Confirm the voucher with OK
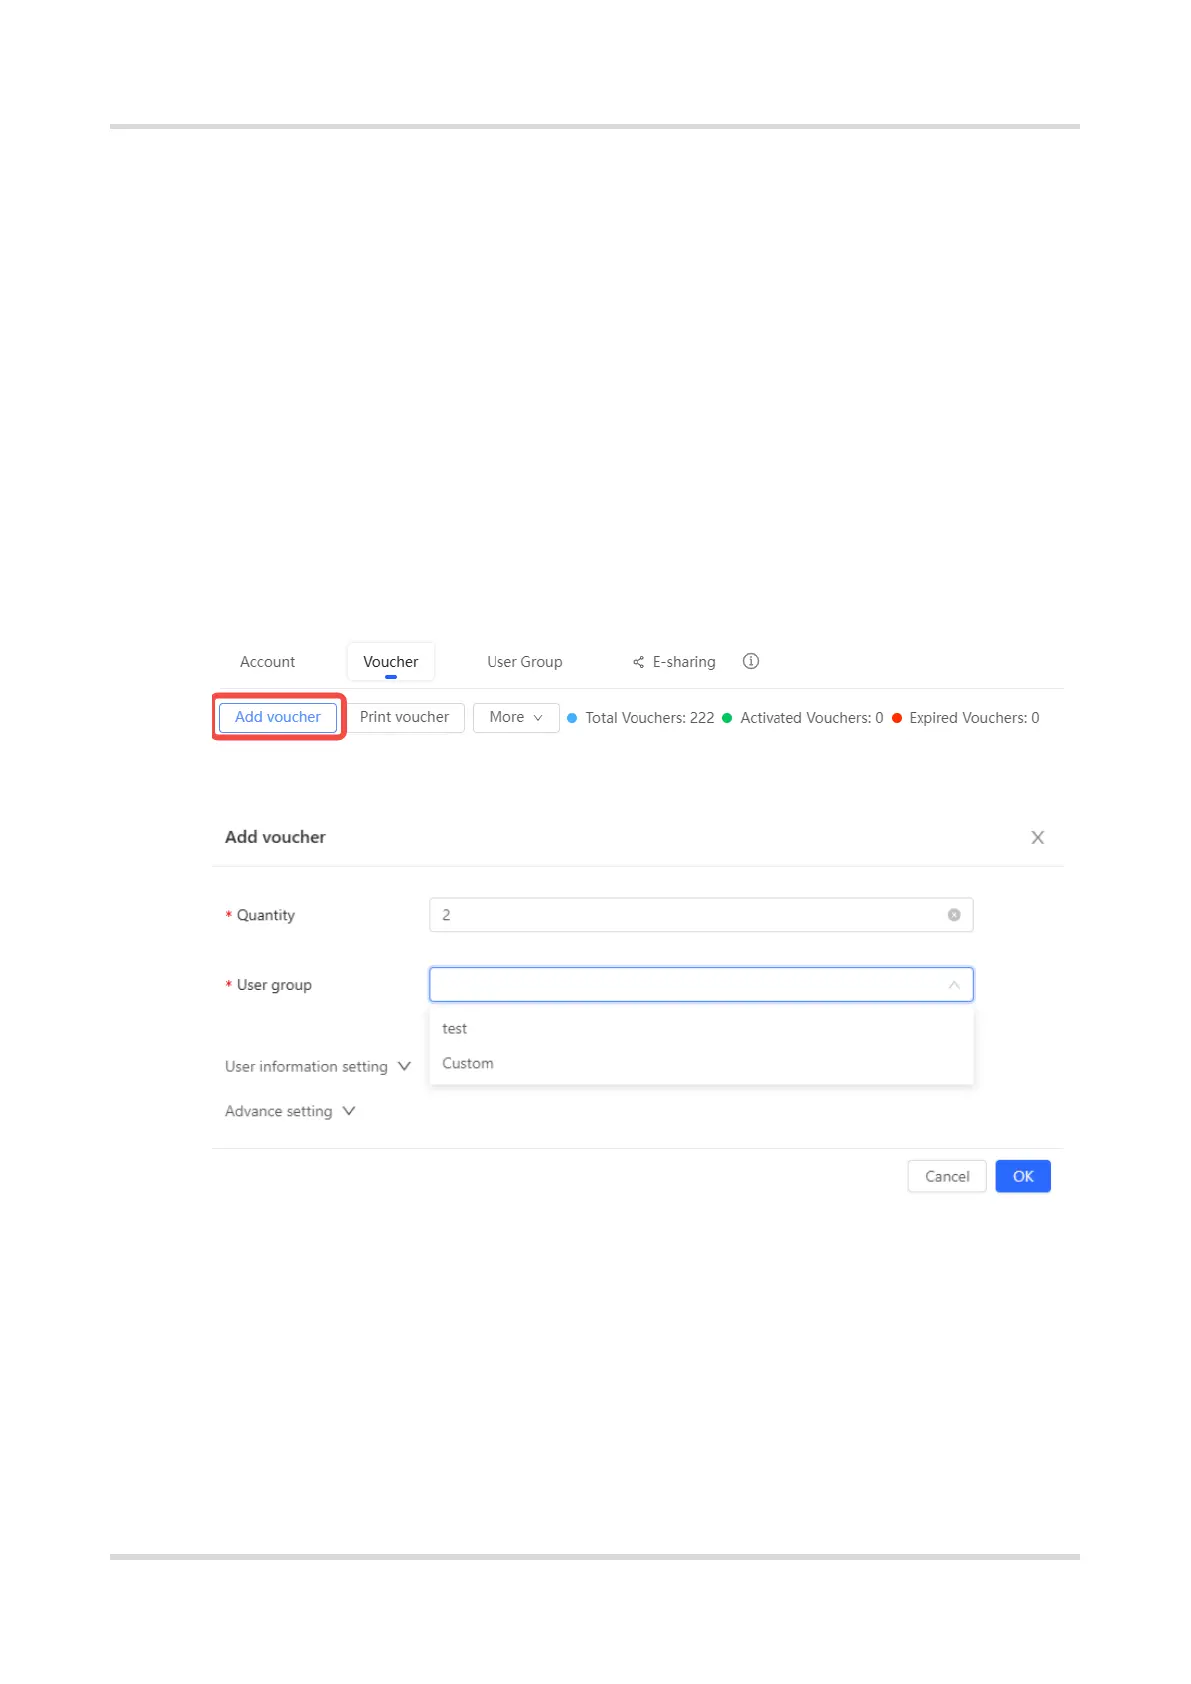The width and height of the screenshot is (1191, 1684). click(1022, 1176)
